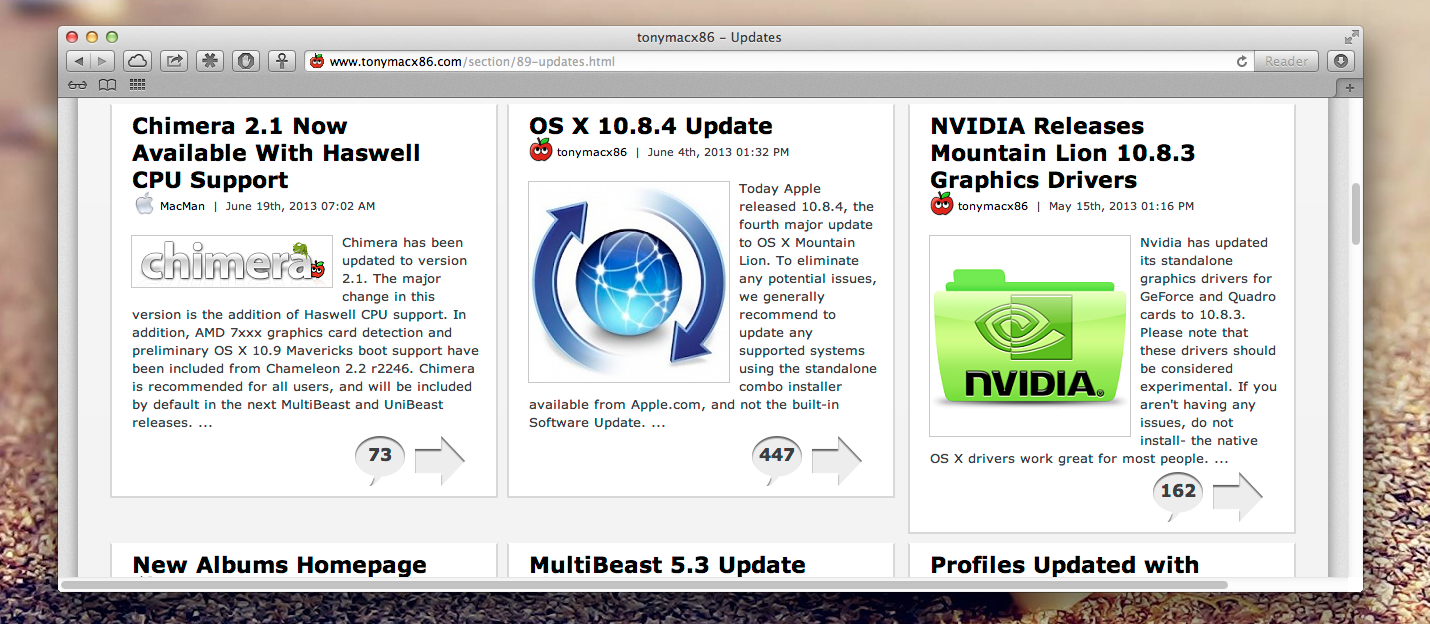Click the MacMan author name
Image resolution: width=1430 pixels, height=624 pixels.
point(182,206)
